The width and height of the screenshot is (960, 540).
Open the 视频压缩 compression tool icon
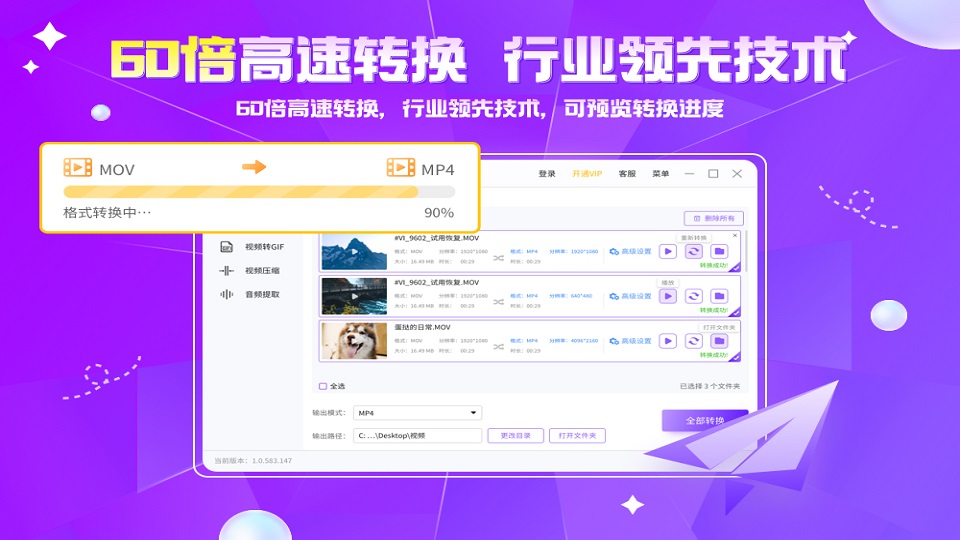[227, 271]
